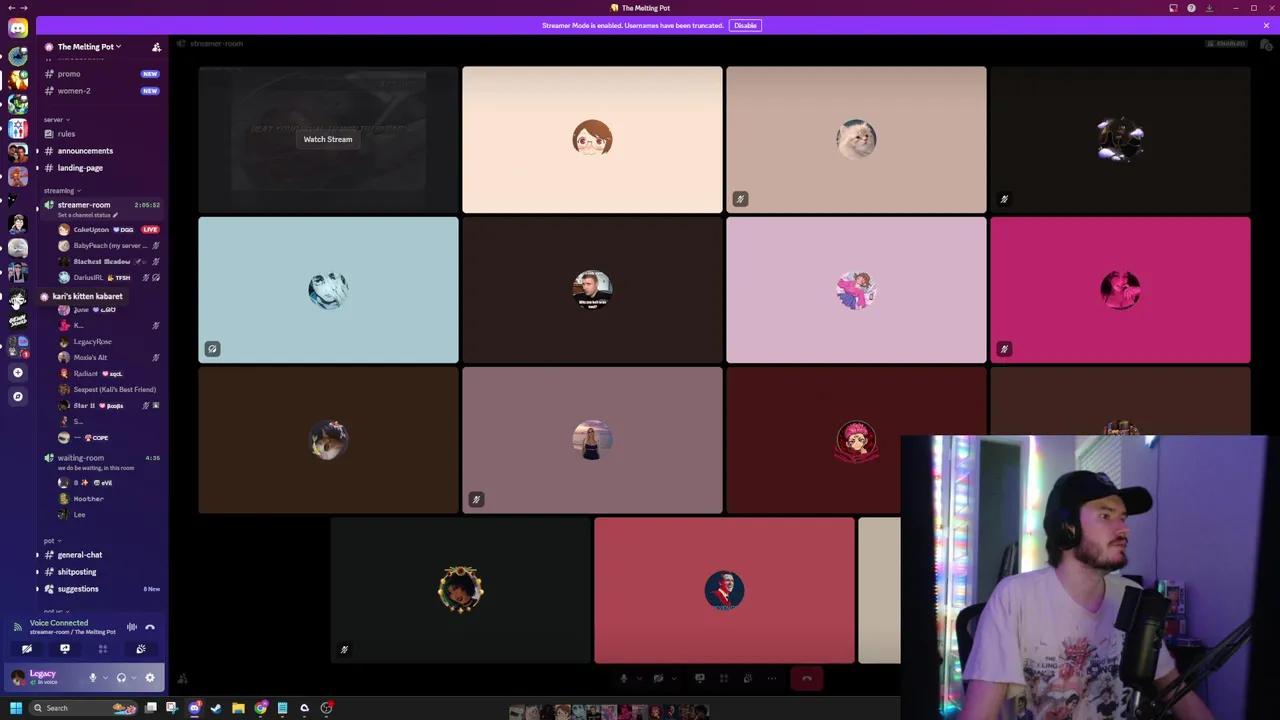Viewport: 1280px width, 720px height.
Task: Open the noise suppression icon near Voice Connected
Action: (132, 627)
